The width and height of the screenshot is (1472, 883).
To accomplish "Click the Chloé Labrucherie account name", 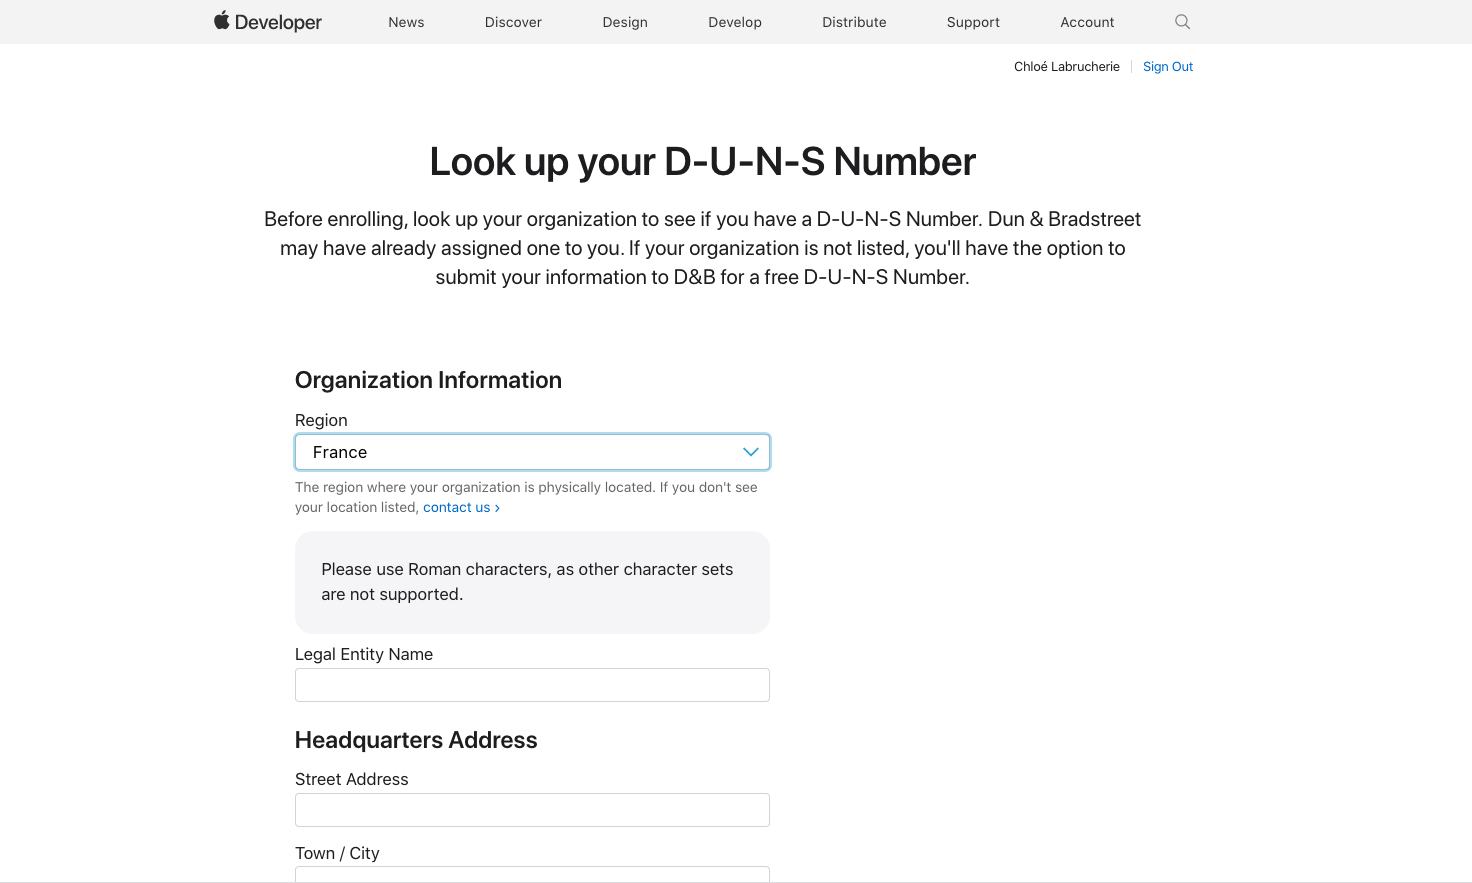I will point(1066,67).
